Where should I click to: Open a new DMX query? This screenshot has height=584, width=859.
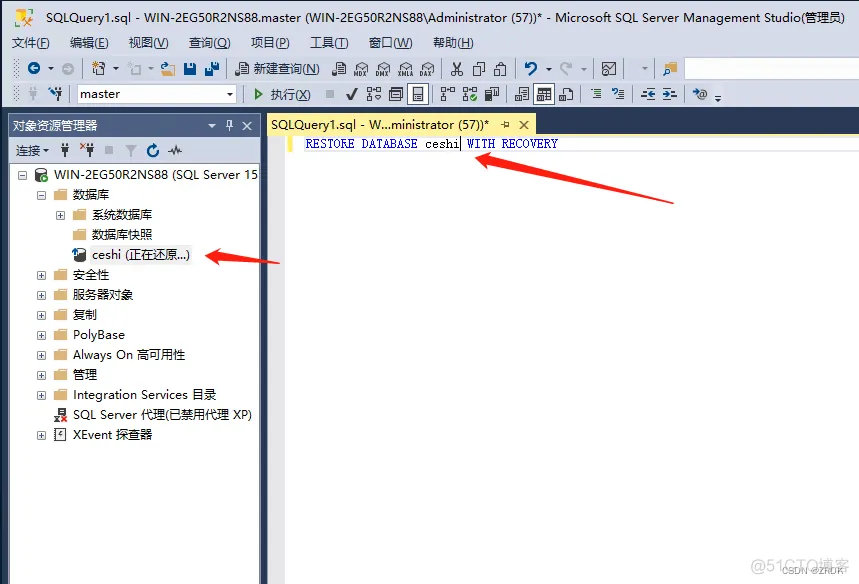[x=383, y=68]
